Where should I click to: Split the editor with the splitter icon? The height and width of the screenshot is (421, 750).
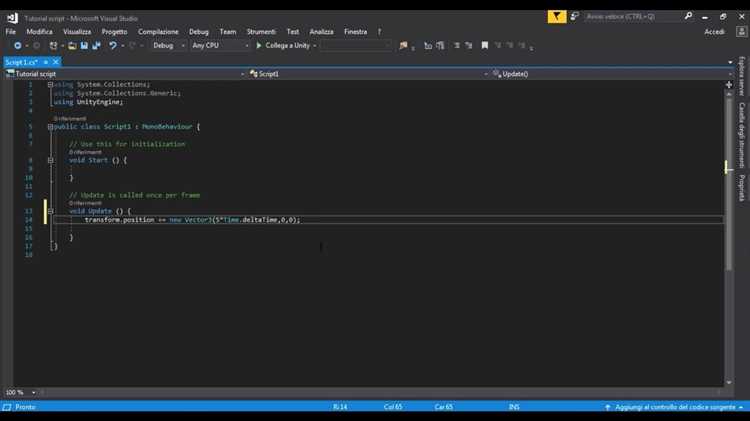click(x=729, y=85)
